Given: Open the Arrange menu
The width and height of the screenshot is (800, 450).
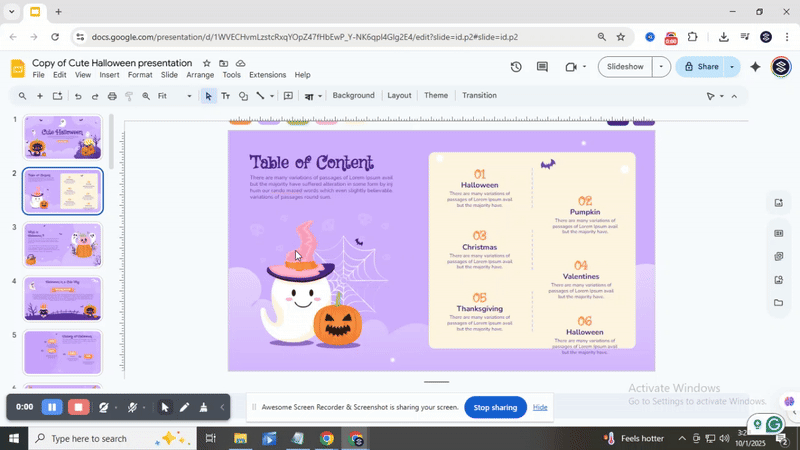Looking at the screenshot, I should coord(200,75).
